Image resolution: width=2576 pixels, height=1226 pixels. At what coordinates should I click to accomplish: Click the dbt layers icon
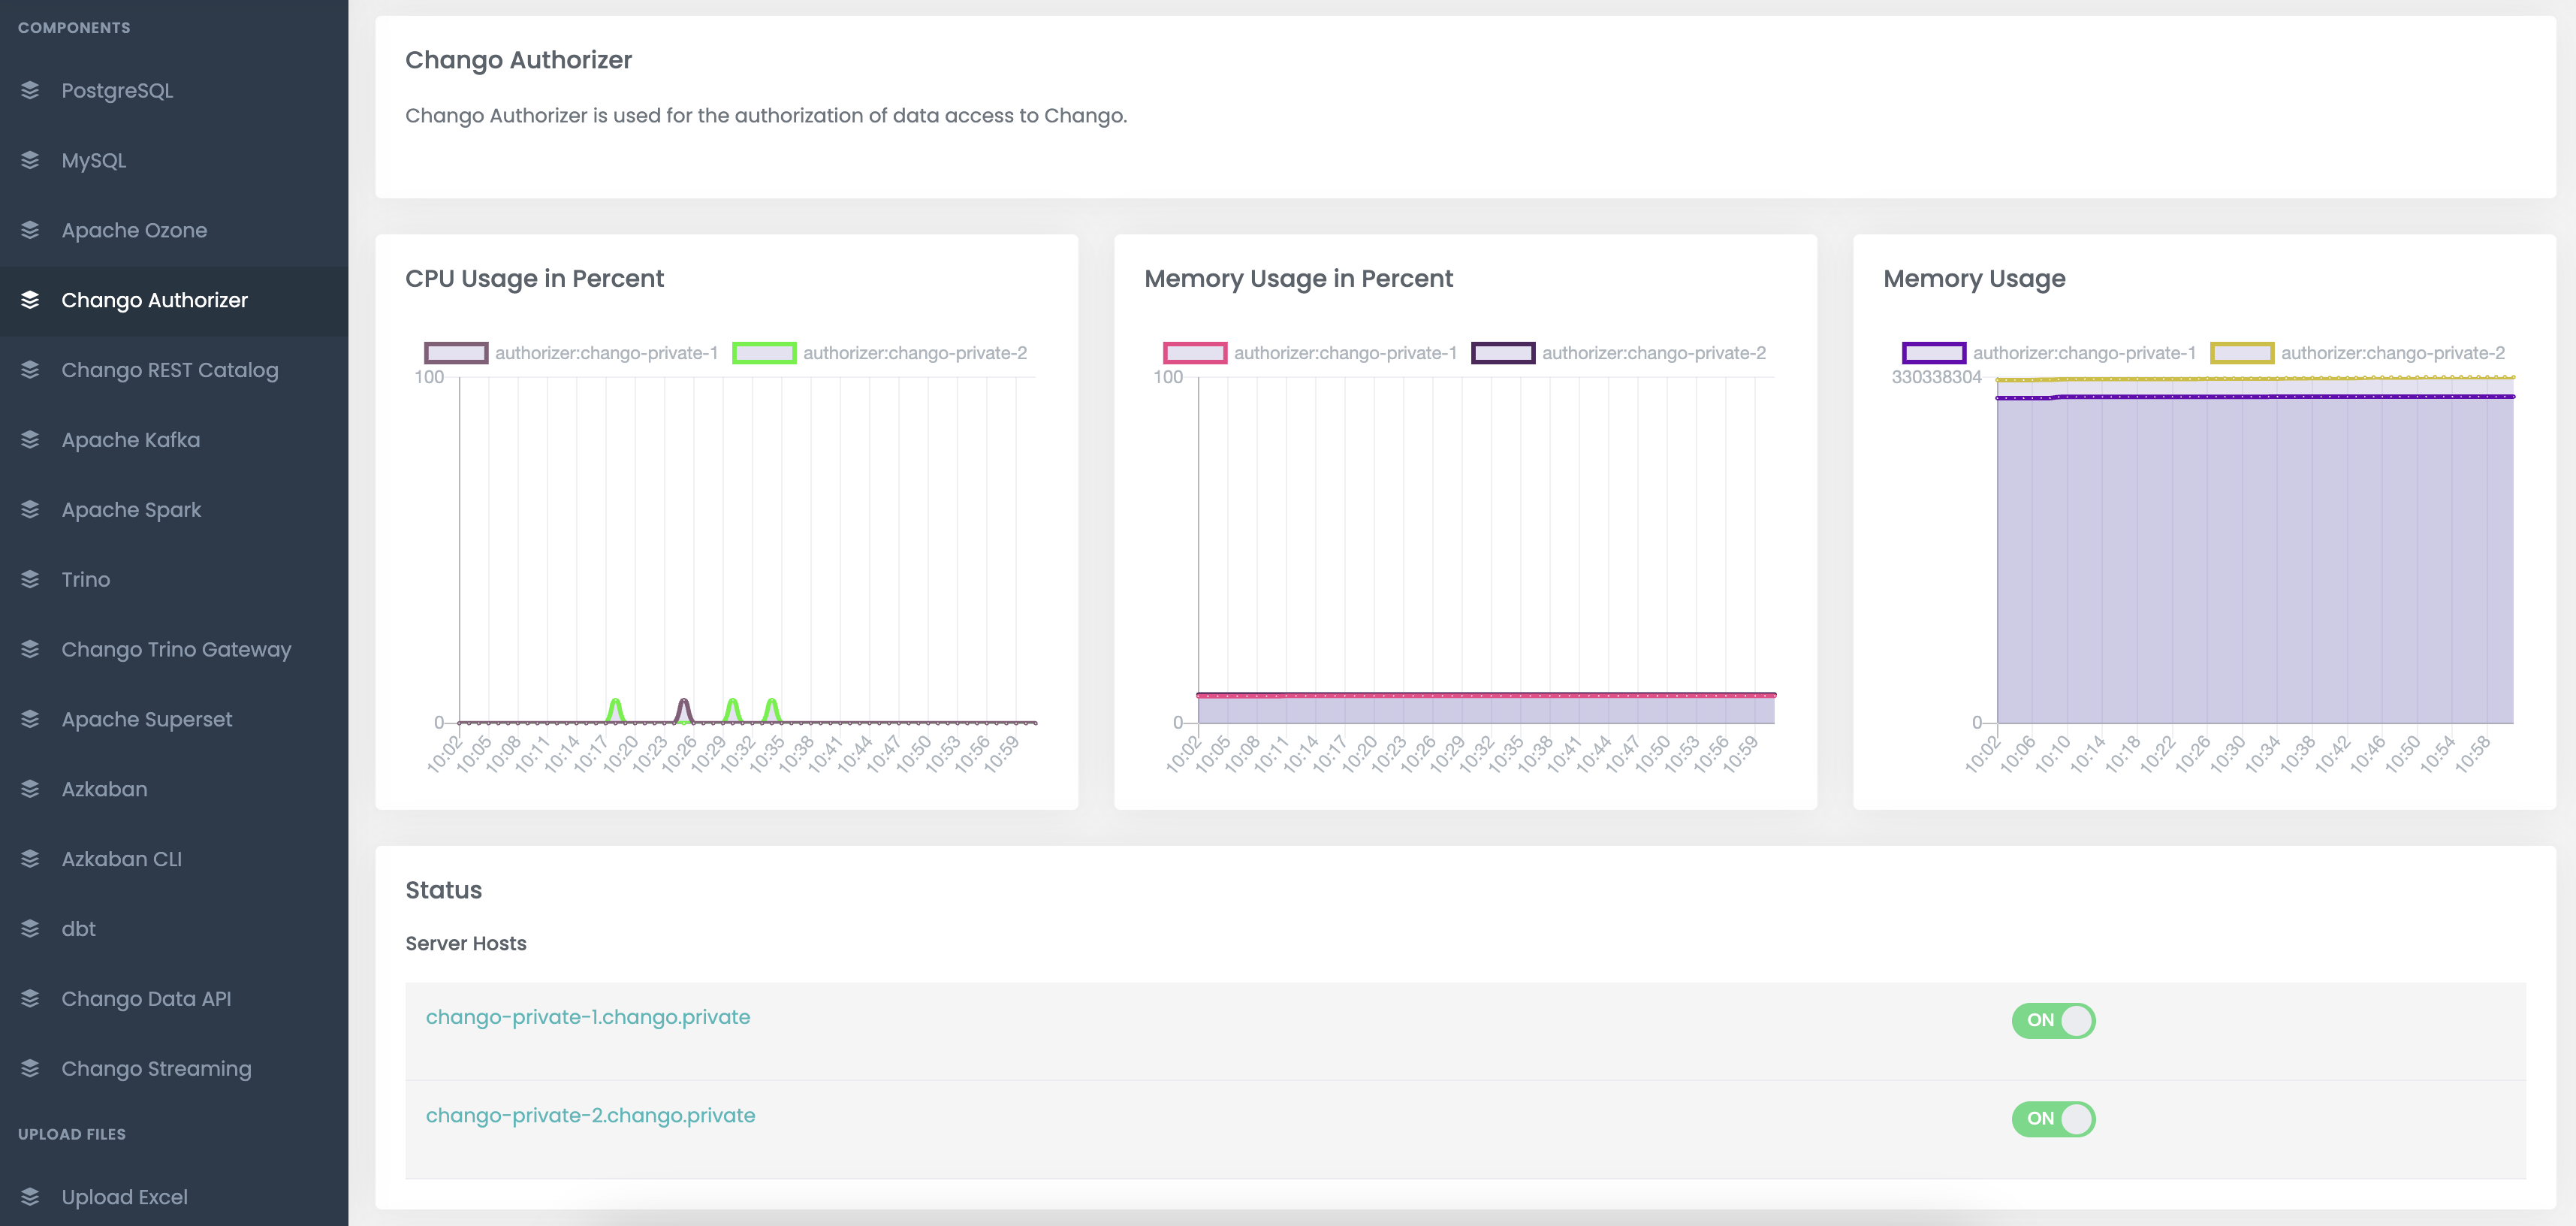coord(30,929)
